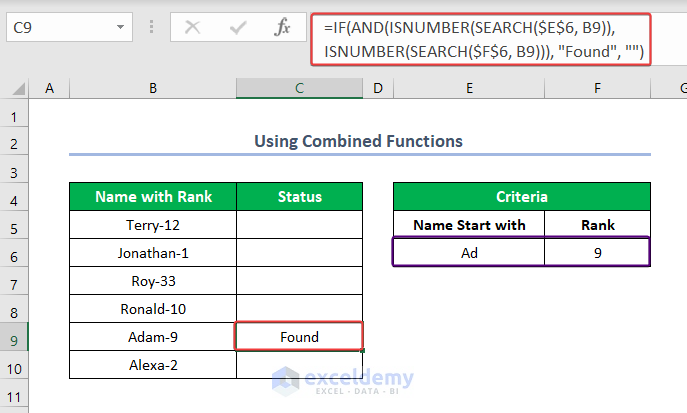Select the 'Roy-33' cell
Image resolution: width=687 pixels, height=413 pixels.
(x=153, y=281)
